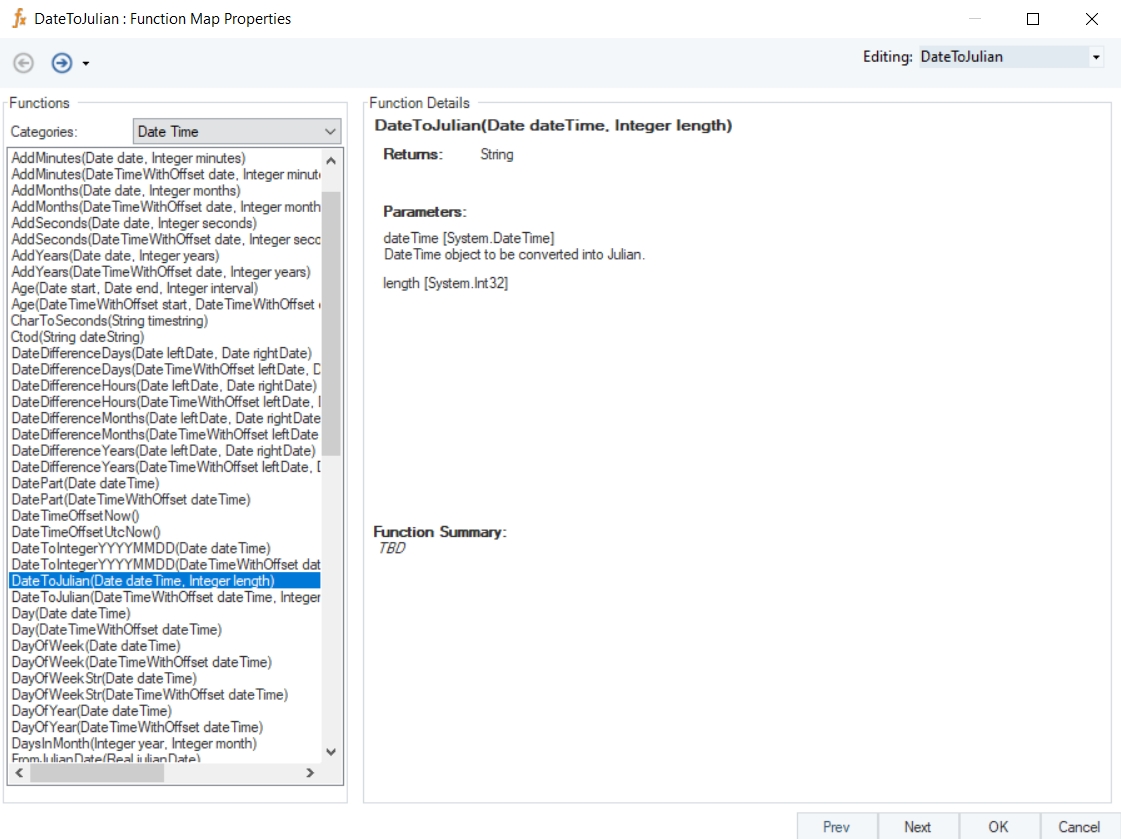Select DateToIntegerYYYYMMDD(Date dateTime) entry

tap(140, 548)
